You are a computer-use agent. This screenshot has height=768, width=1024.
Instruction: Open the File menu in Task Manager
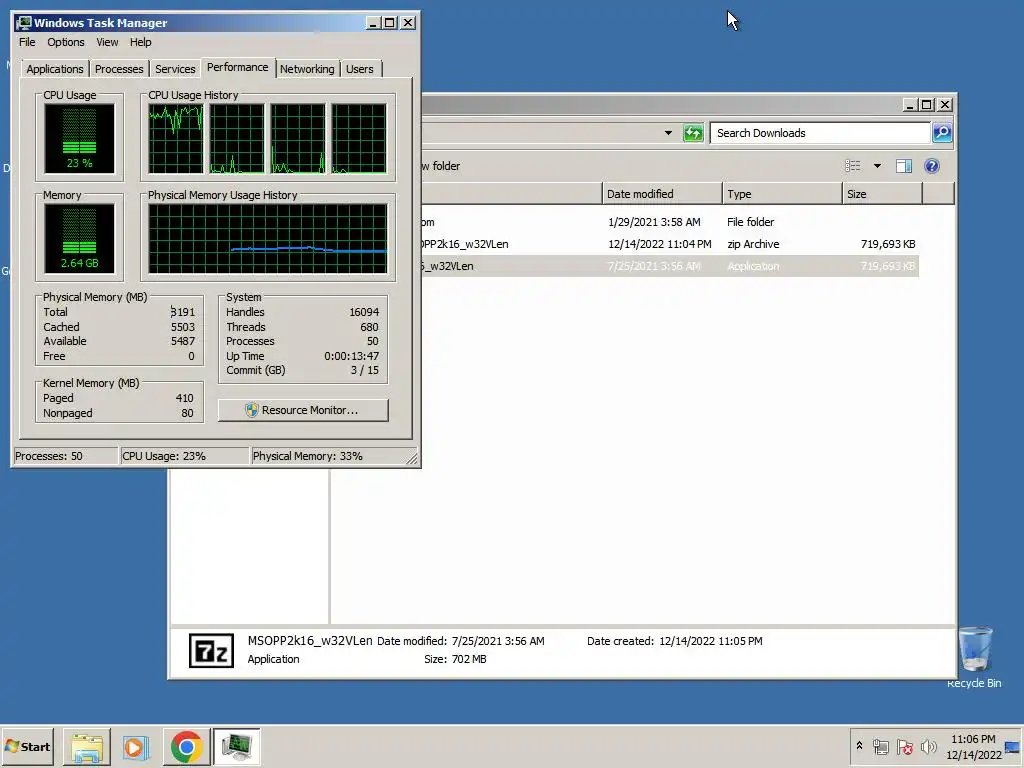pos(27,42)
